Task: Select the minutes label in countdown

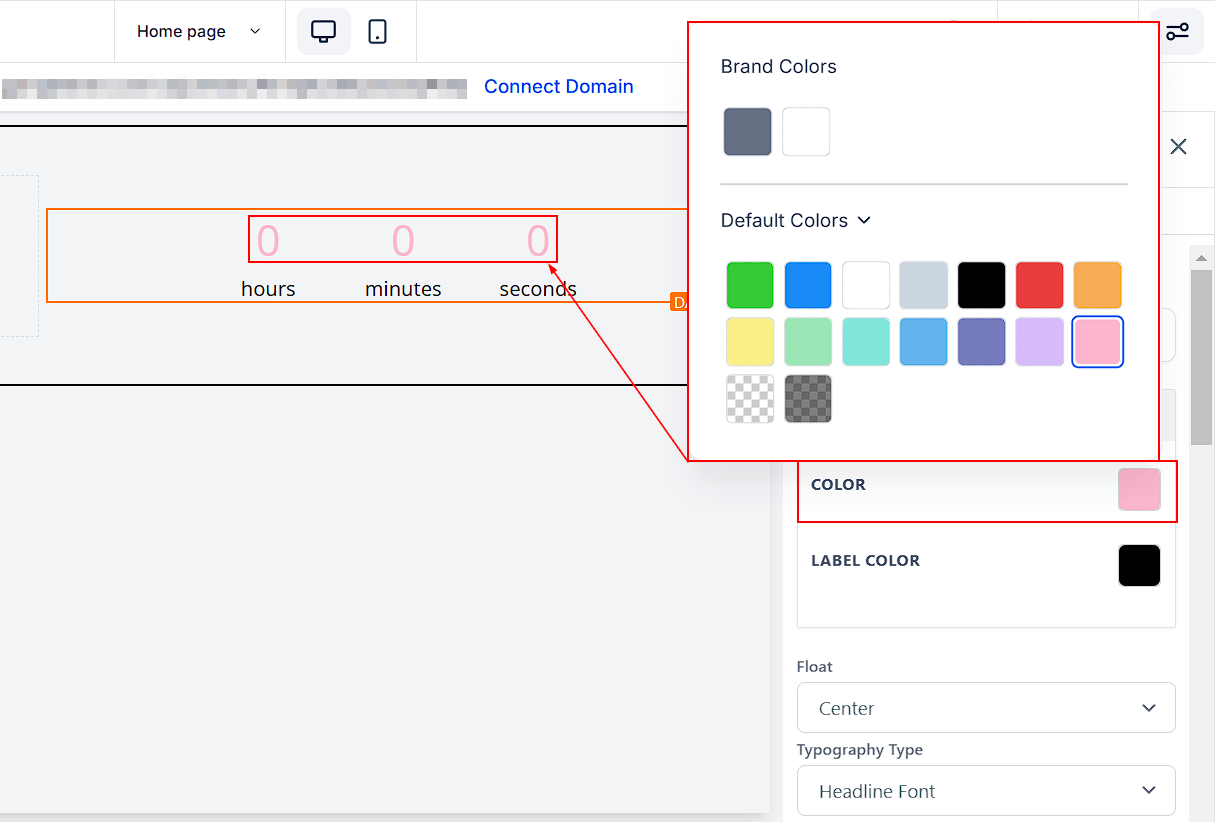Action: tap(403, 289)
